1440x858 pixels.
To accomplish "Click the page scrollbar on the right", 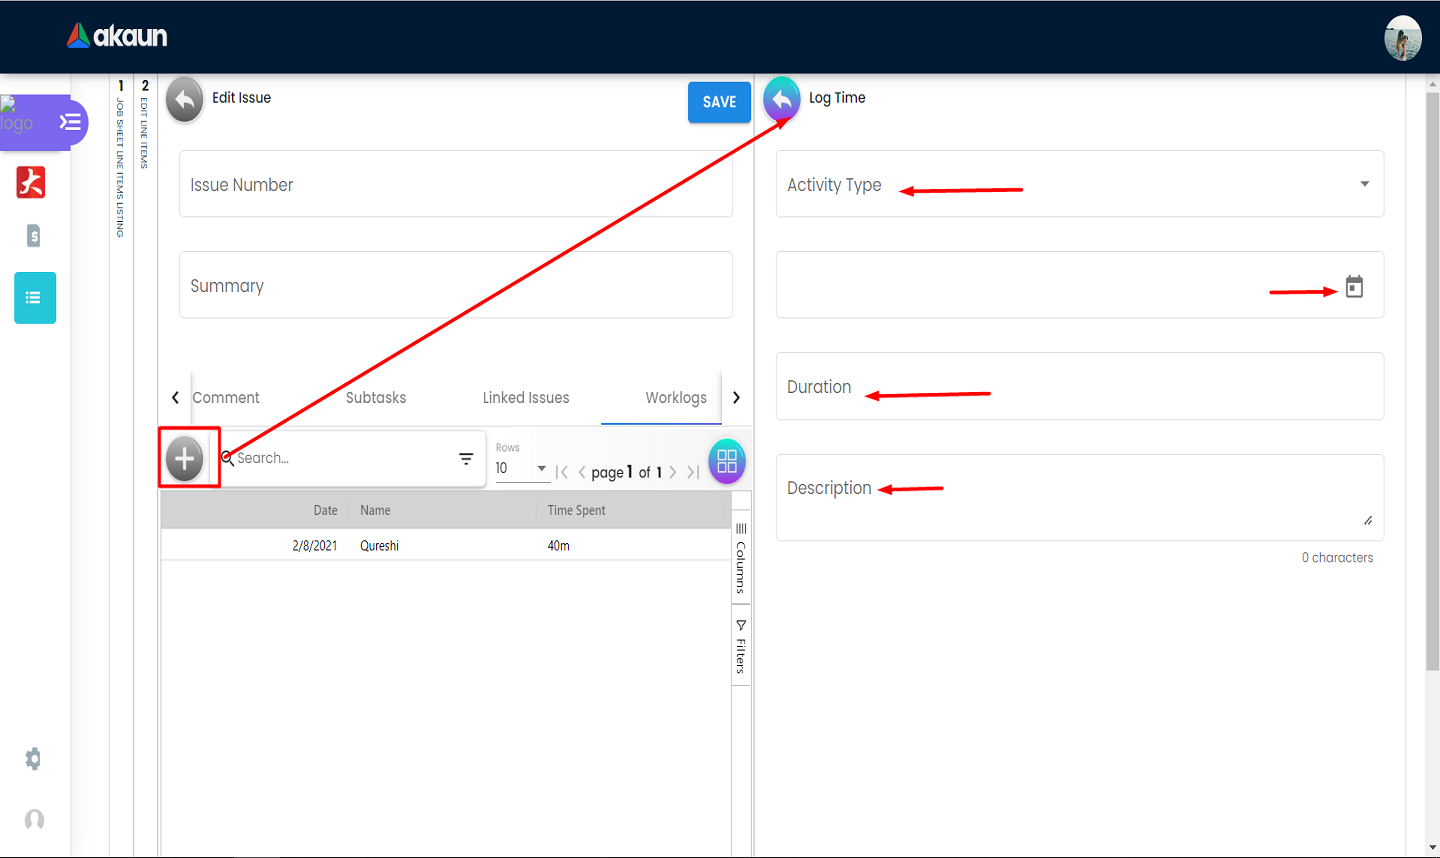I will 1432,380.
